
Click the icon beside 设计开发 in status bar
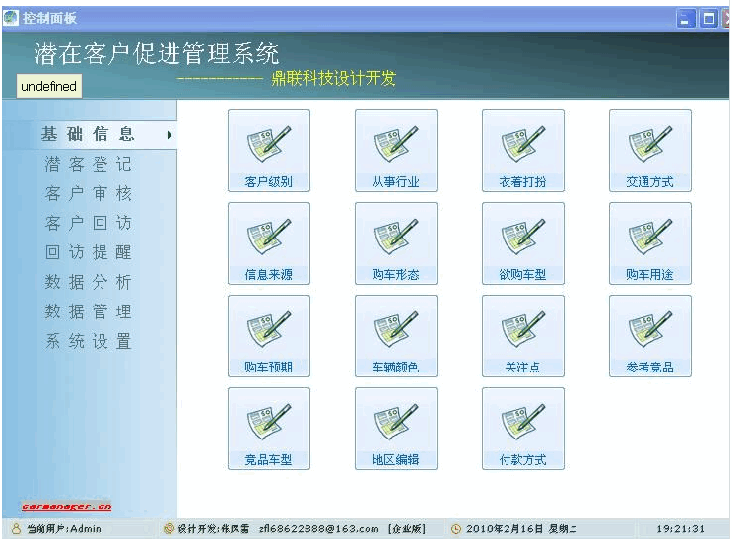[x=169, y=528]
